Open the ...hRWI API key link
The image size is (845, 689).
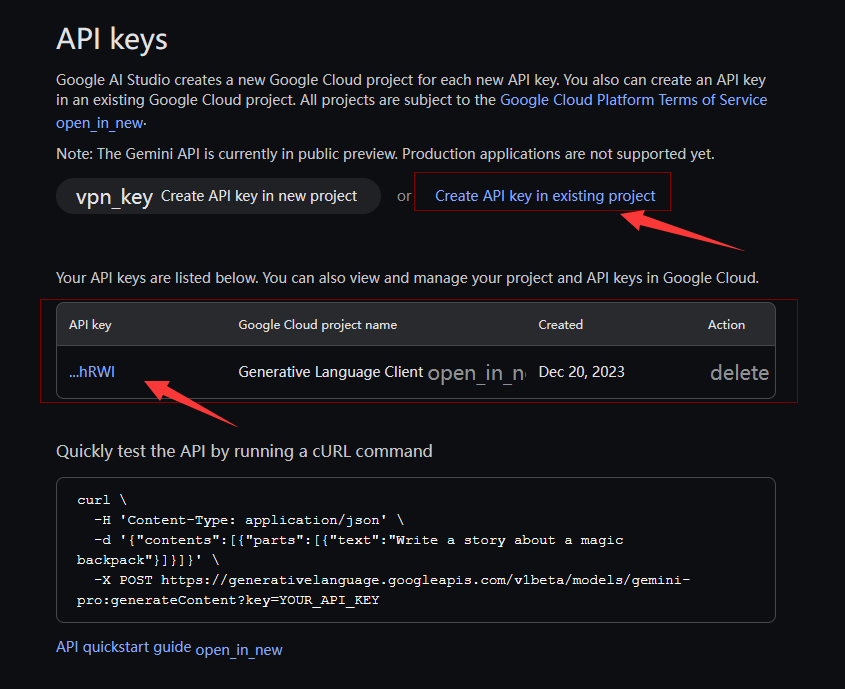click(92, 372)
